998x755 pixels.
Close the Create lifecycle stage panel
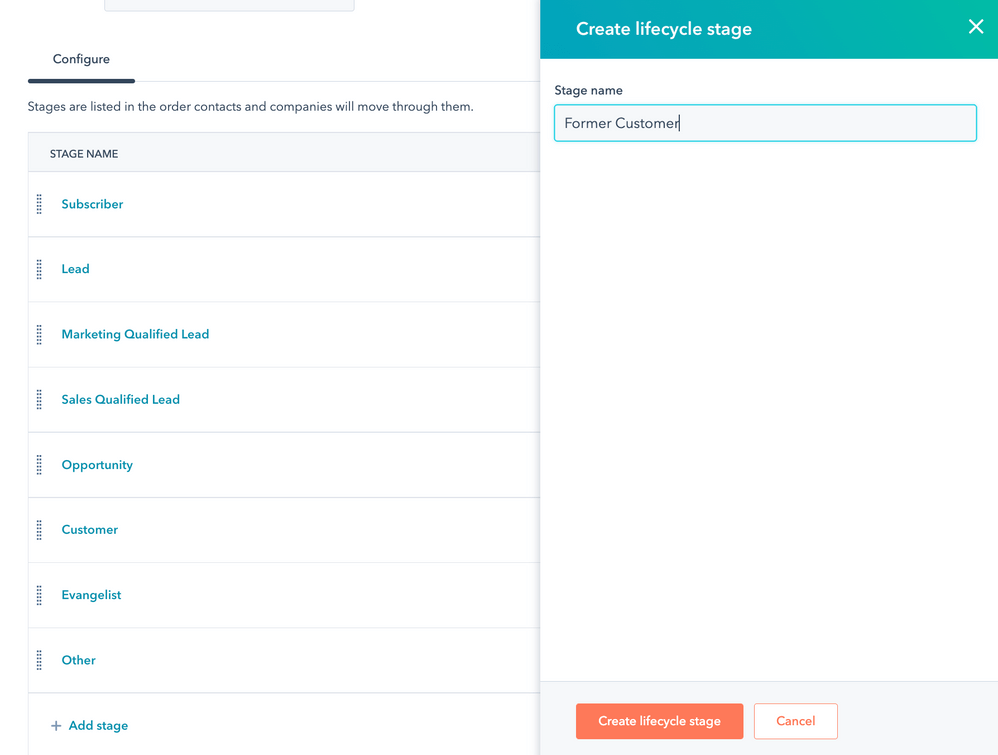(x=976, y=27)
